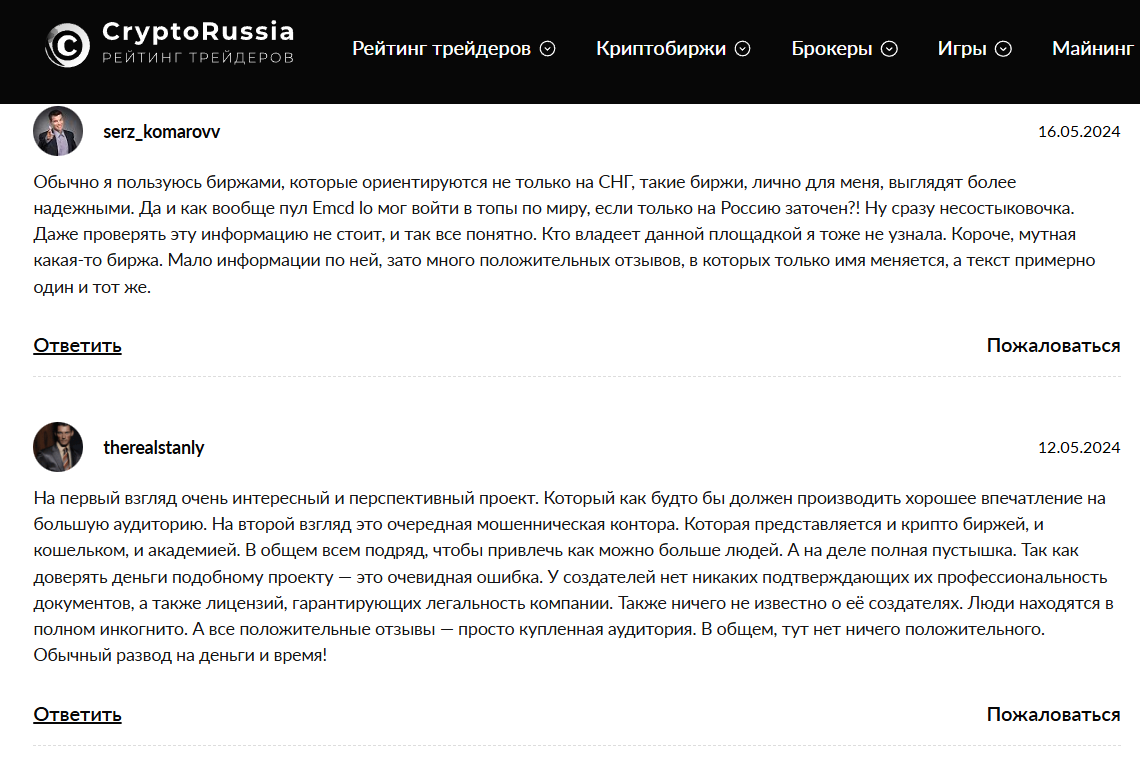The height and width of the screenshot is (766, 1140).
Task: Open the therealstanly username
Action: tap(153, 448)
